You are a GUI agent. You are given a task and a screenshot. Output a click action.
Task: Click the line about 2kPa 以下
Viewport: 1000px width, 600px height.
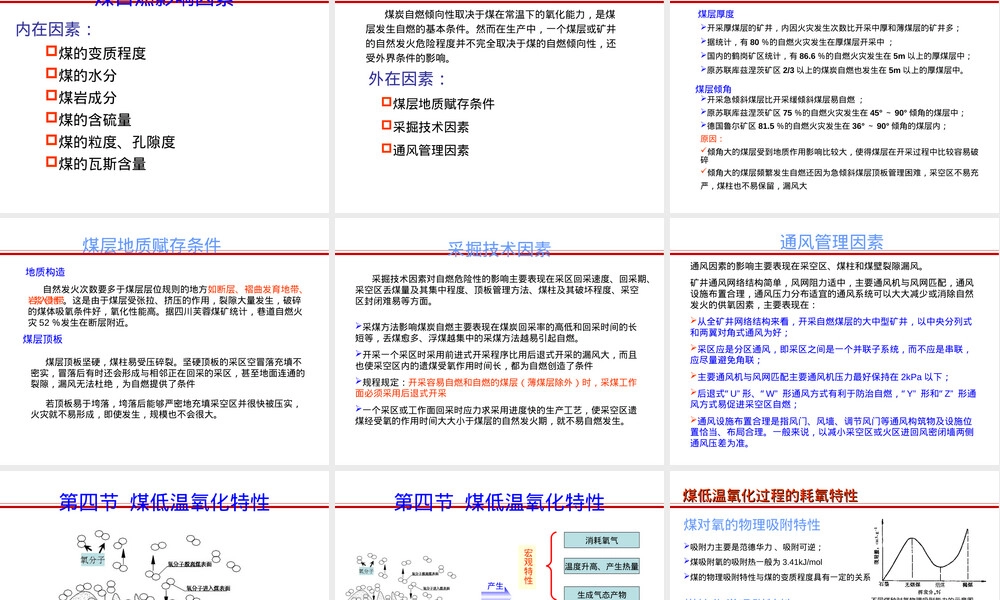(820, 377)
